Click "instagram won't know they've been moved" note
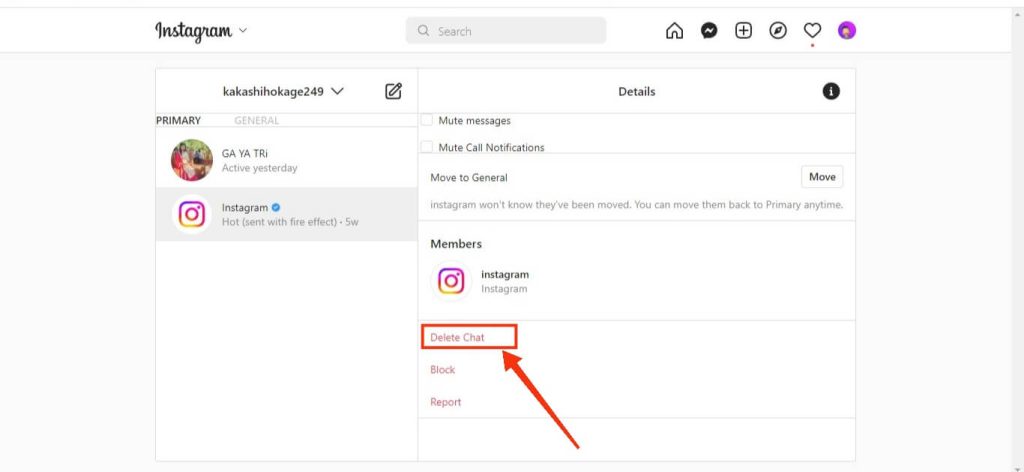 637,204
